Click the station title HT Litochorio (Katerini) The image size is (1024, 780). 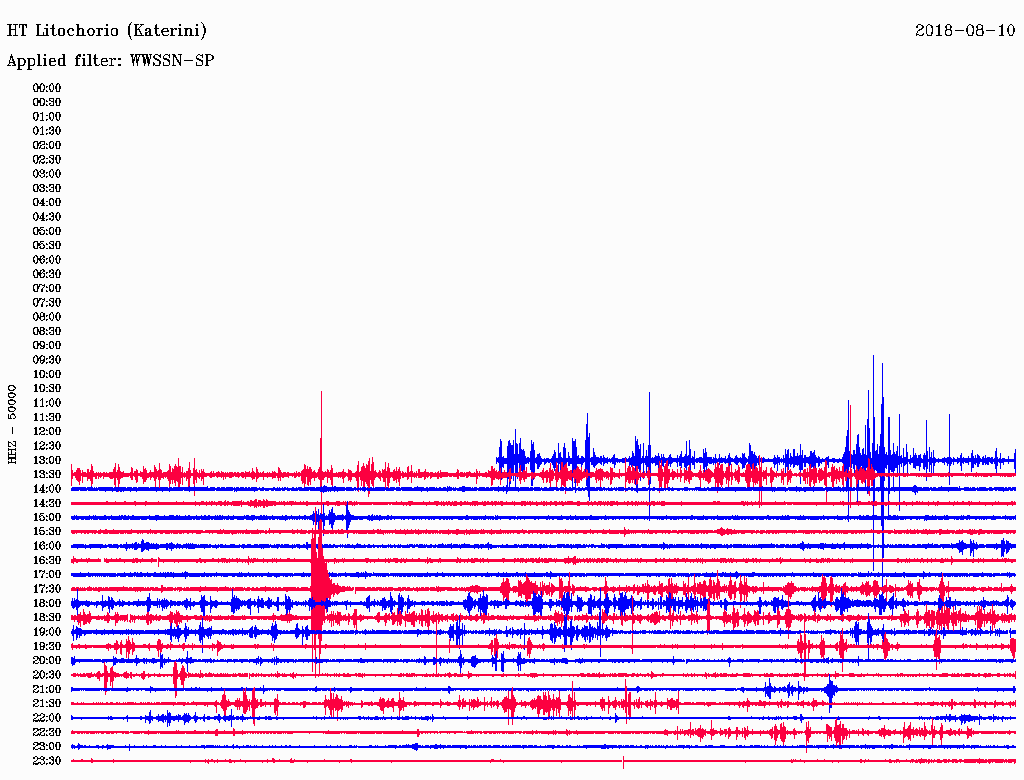point(106,31)
